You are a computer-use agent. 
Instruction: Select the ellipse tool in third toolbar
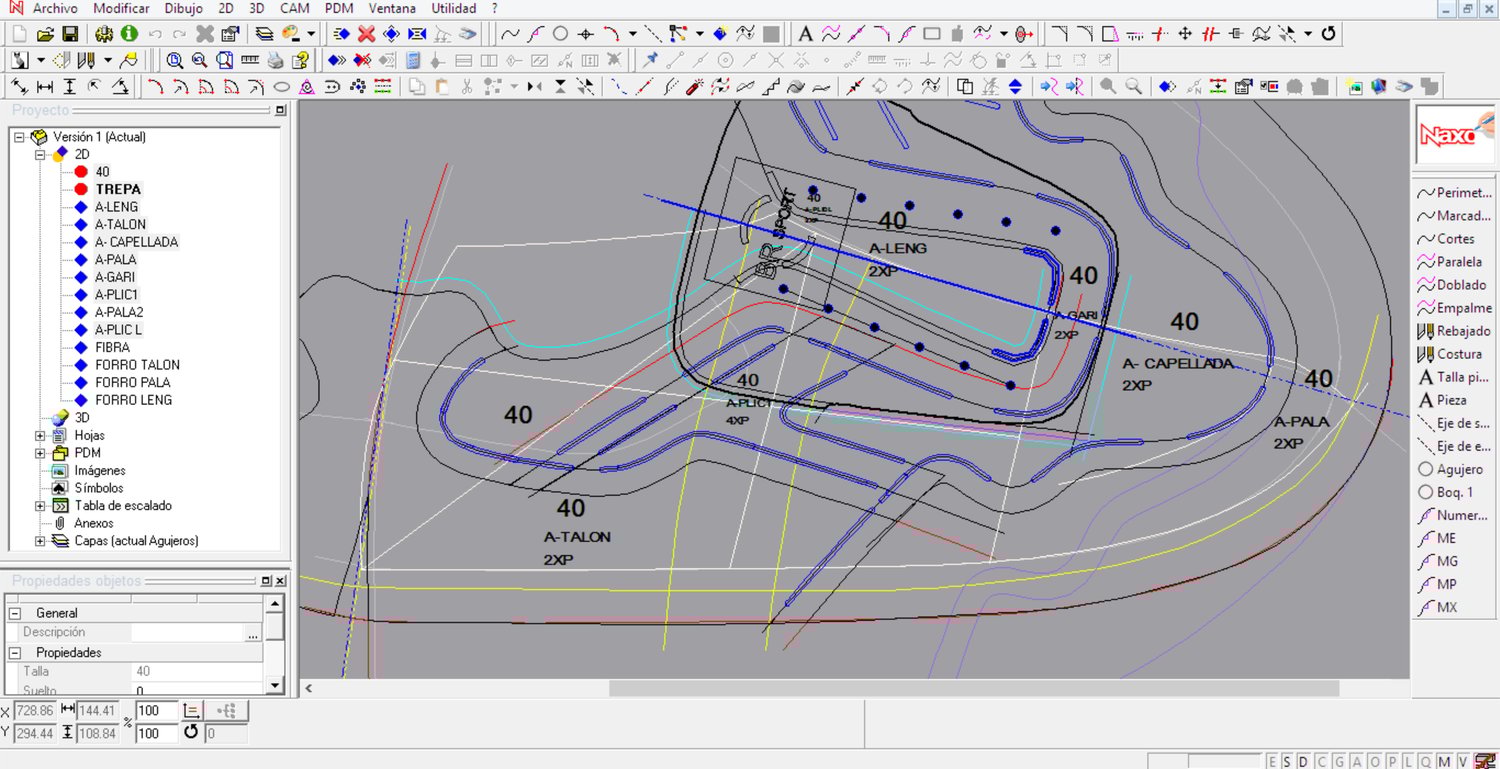click(x=282, y=87)
